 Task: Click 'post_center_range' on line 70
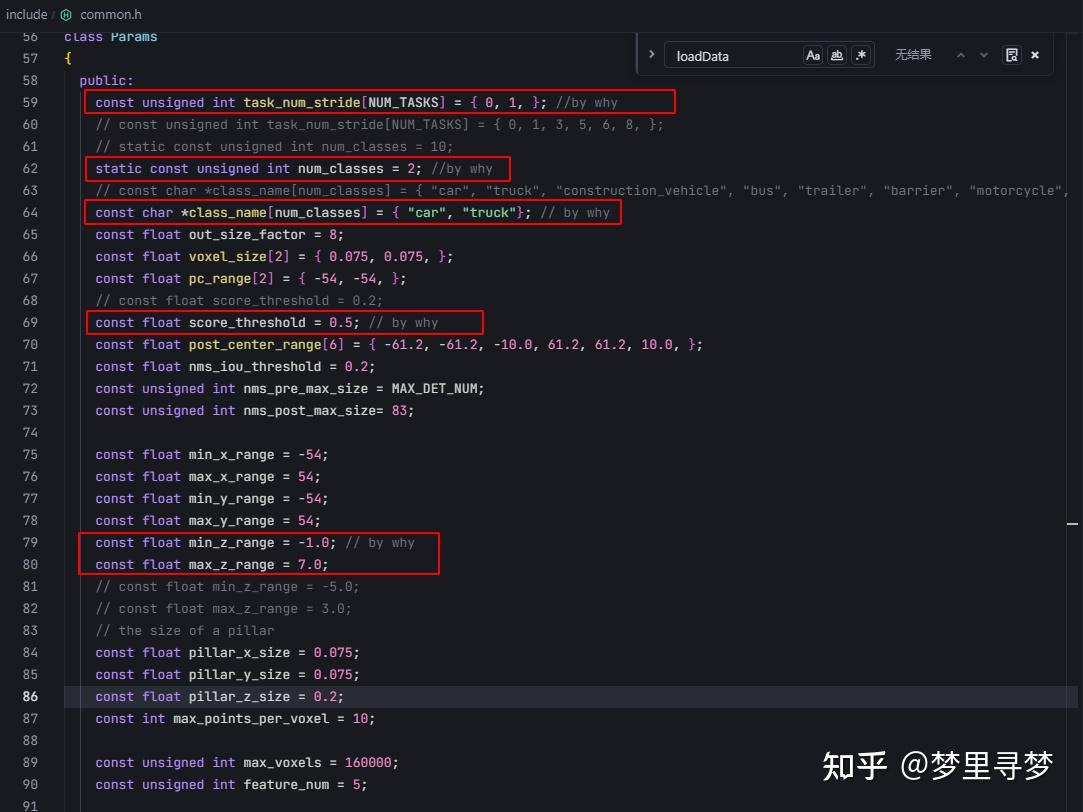coord(255,345)
